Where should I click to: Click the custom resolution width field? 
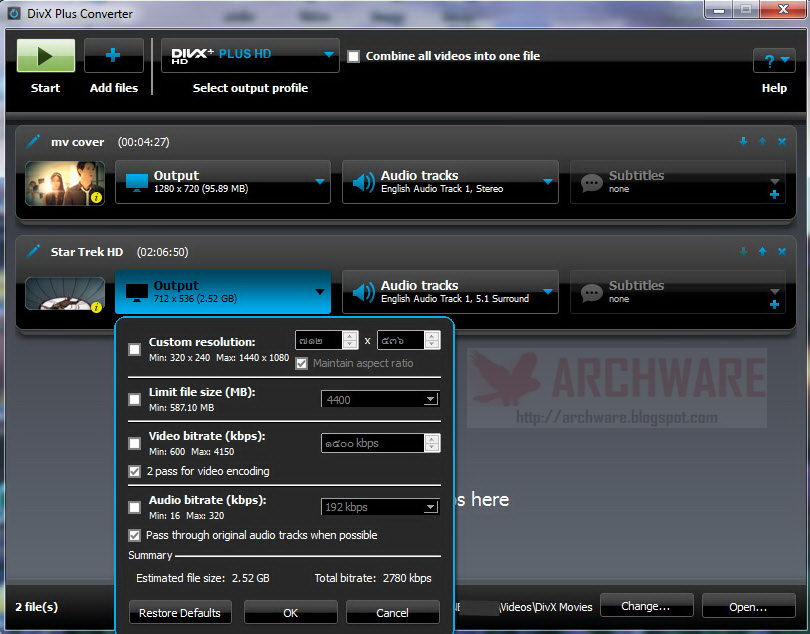(x=319, y=340)
